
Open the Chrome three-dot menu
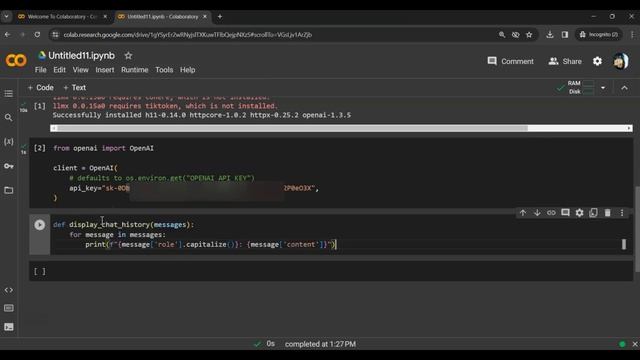click(x=633, y=35)
